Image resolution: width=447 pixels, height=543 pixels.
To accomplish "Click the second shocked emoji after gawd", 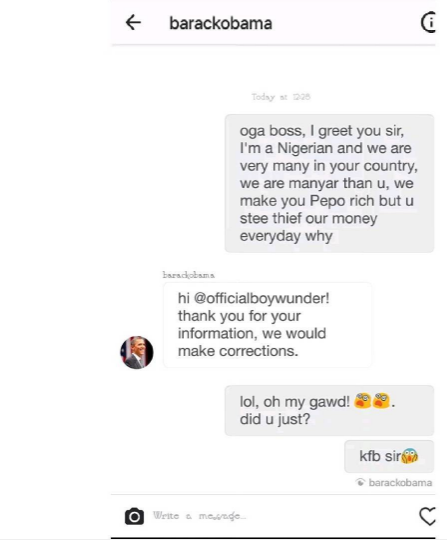I will point(382,401).
